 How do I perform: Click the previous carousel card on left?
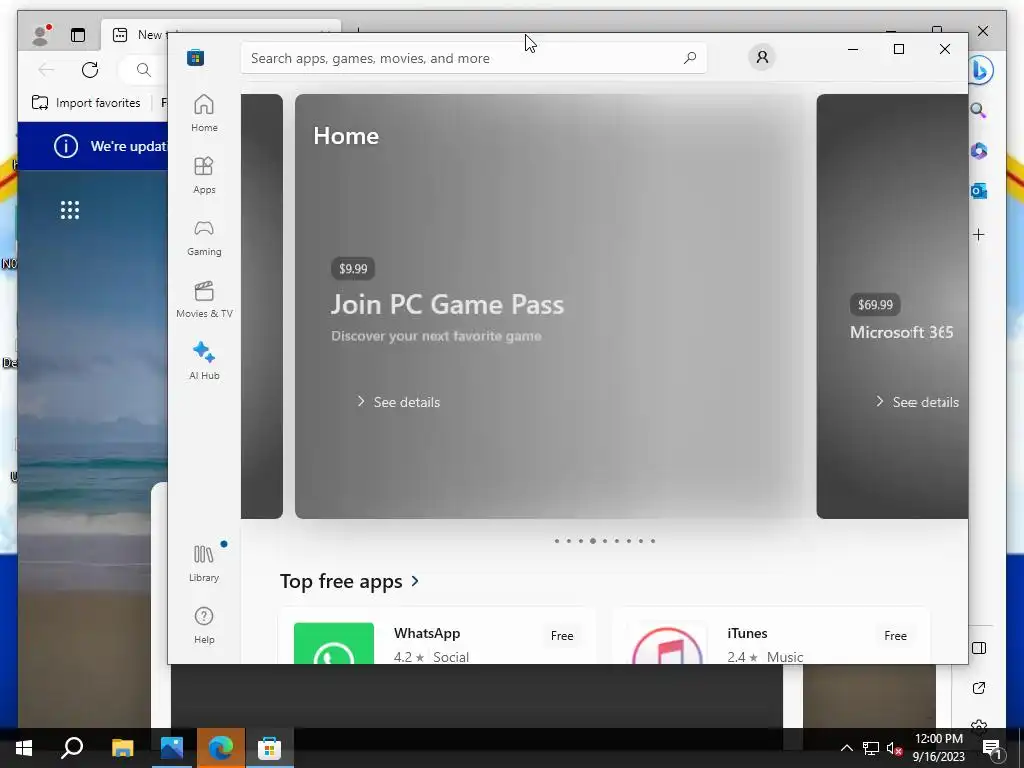point(262,306)
